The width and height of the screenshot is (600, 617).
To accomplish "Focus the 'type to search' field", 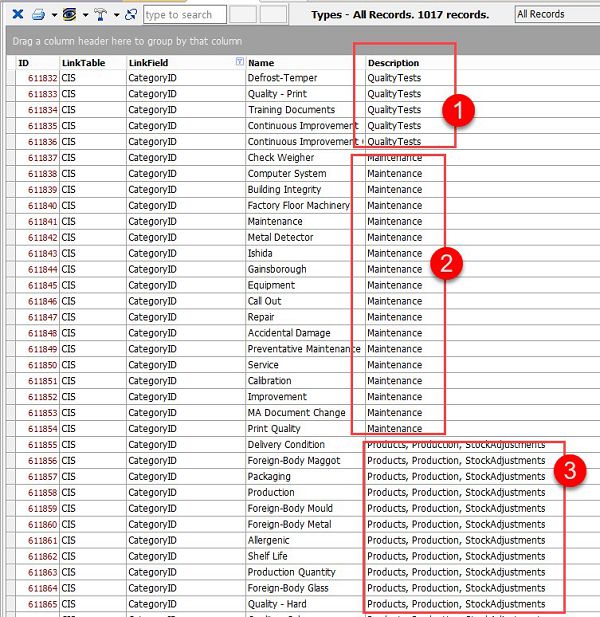I will click(x=185, y=15).
